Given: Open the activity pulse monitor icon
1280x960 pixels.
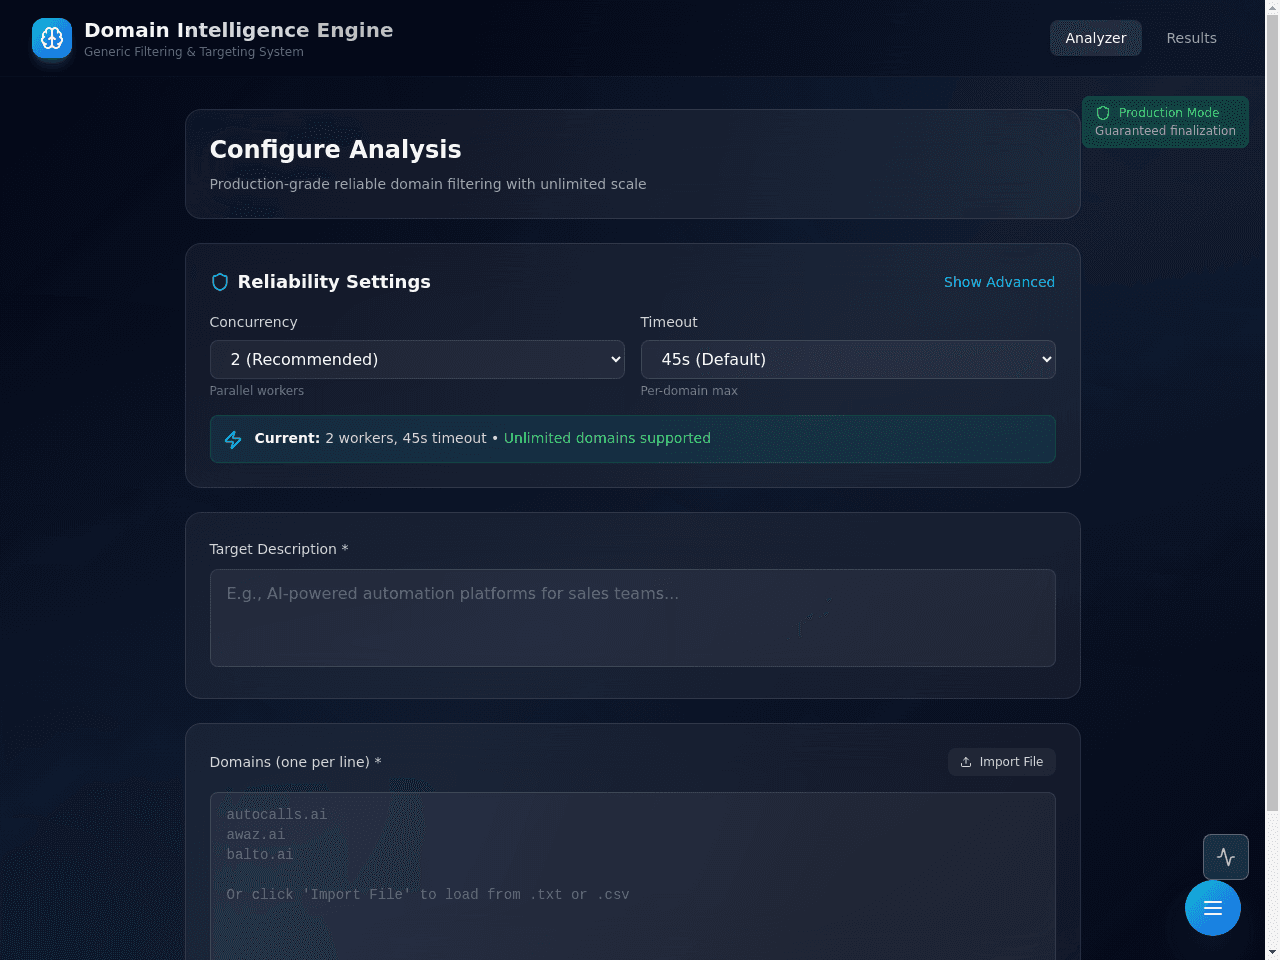Looking at the screenshot, I should [1226, 857].
